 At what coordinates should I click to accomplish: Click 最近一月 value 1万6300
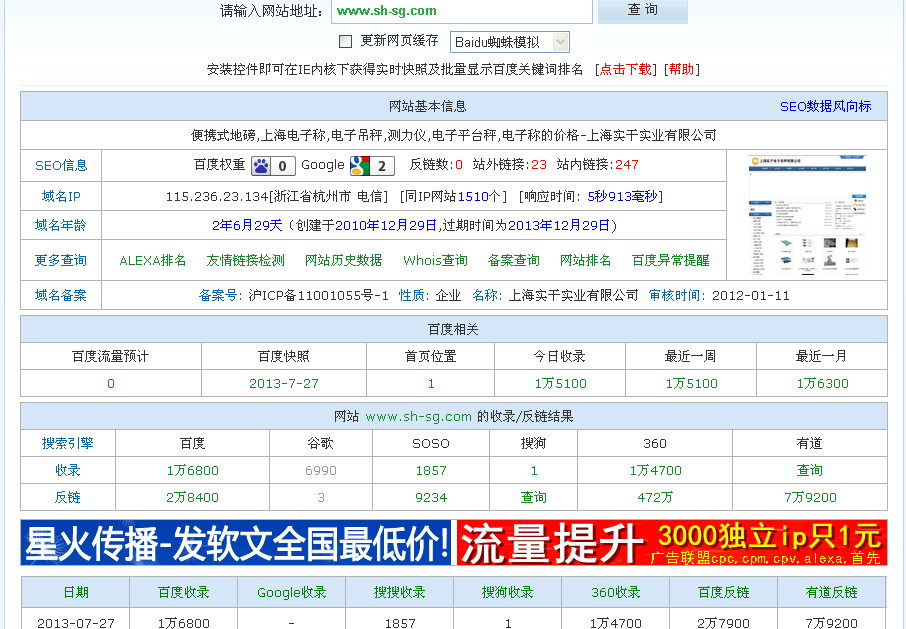(x=822, y=384)
